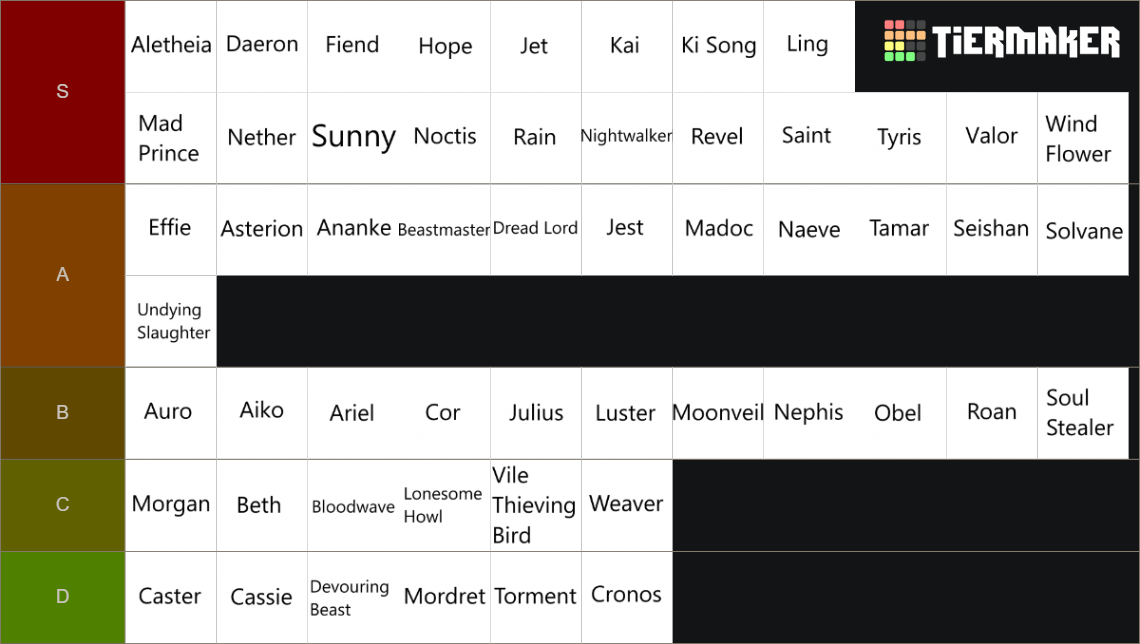Screen dimensions: 1140x644
Task: Select the Undying Slaughter tile
Action: (x=171, y=321)
